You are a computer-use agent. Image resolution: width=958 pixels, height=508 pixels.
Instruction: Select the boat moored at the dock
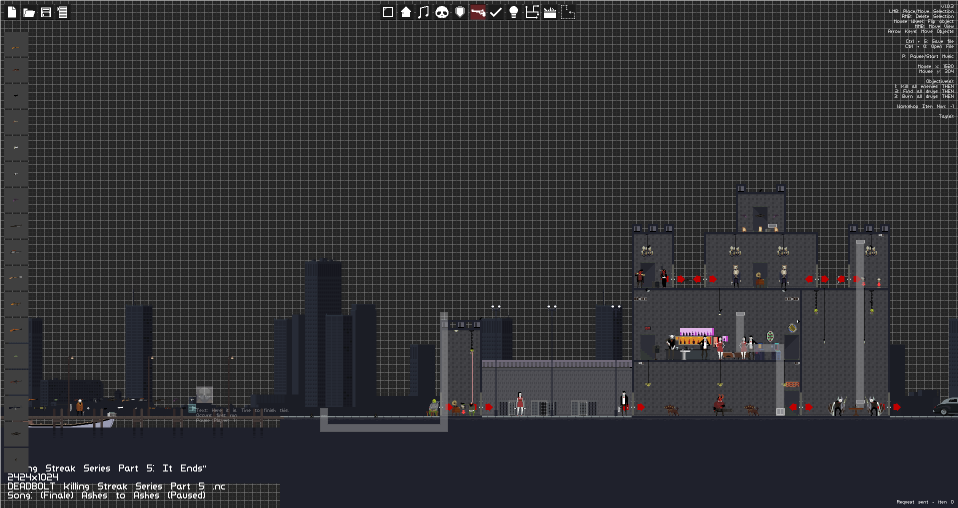[x=72, y=422]
